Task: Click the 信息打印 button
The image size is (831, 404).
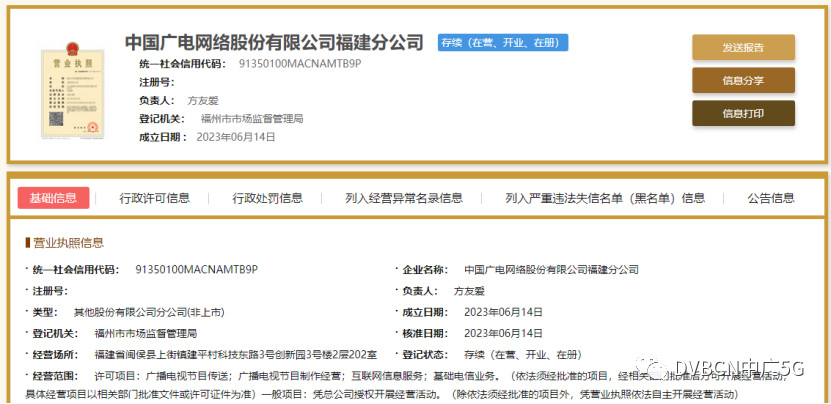Action: 743,113
